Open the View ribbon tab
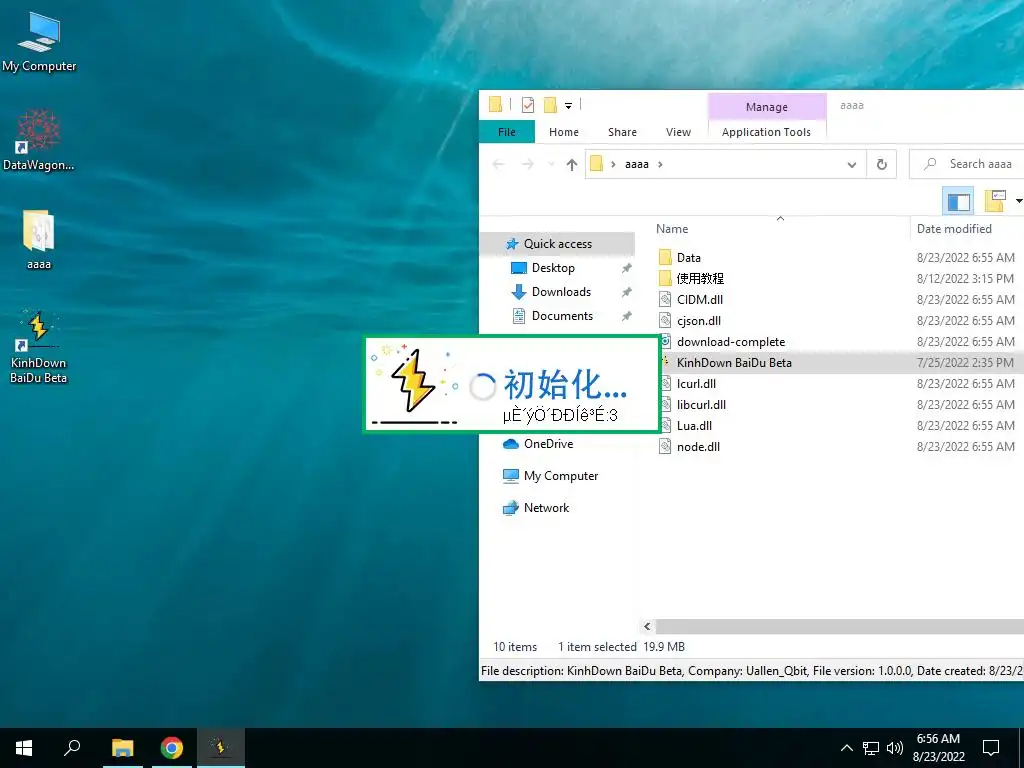1024x768 pixels. coord(679,132)
